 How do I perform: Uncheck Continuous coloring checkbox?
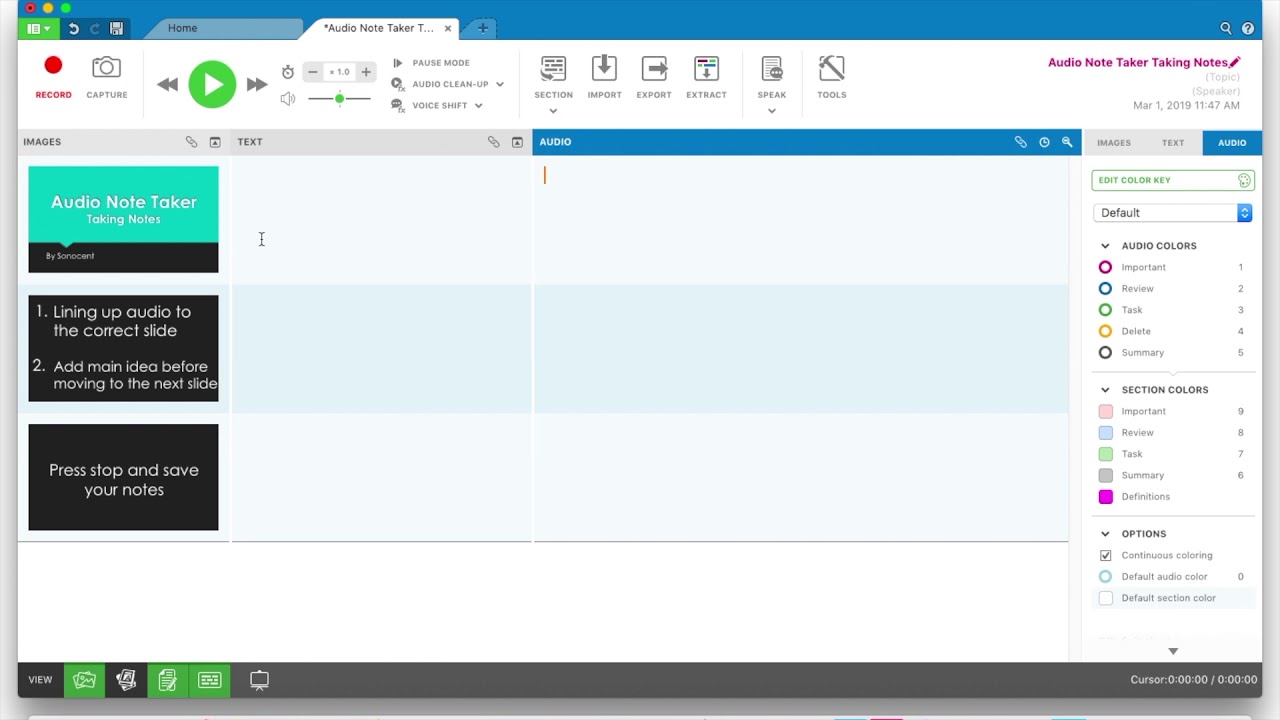pos(1105,555)
